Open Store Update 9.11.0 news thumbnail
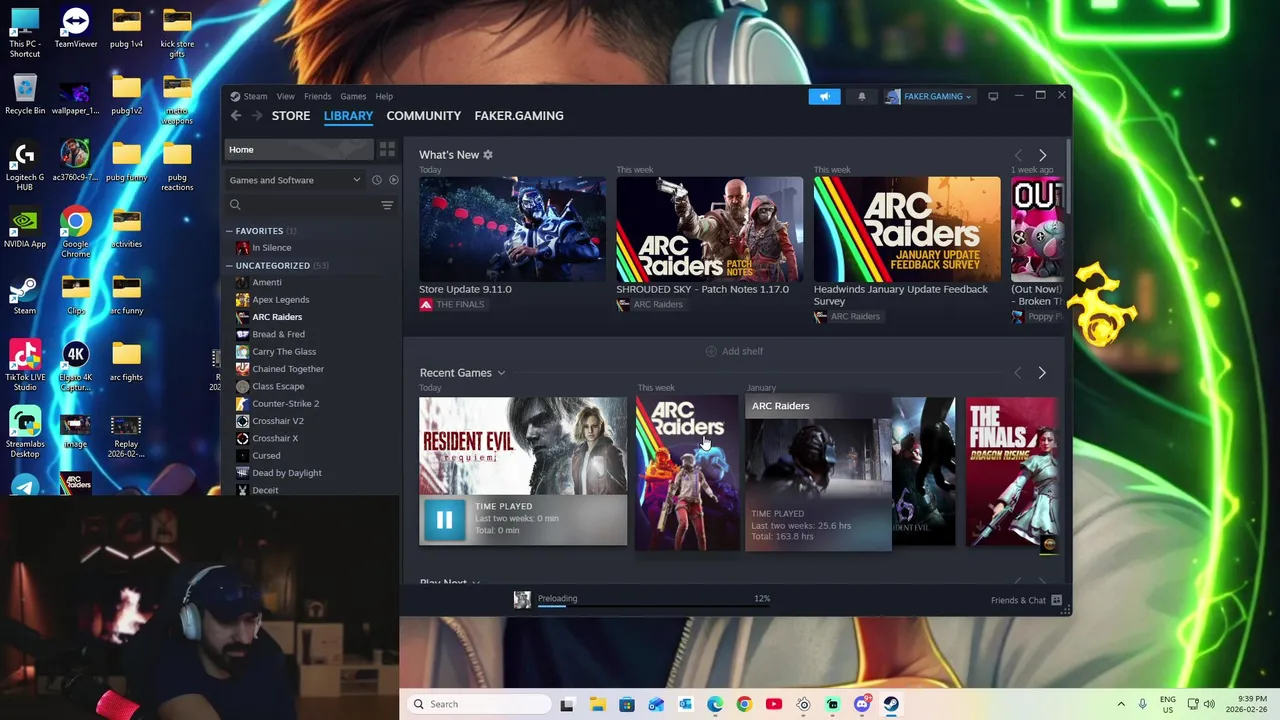The height and width of the screenshot is (720, 1280). (512, 230)
